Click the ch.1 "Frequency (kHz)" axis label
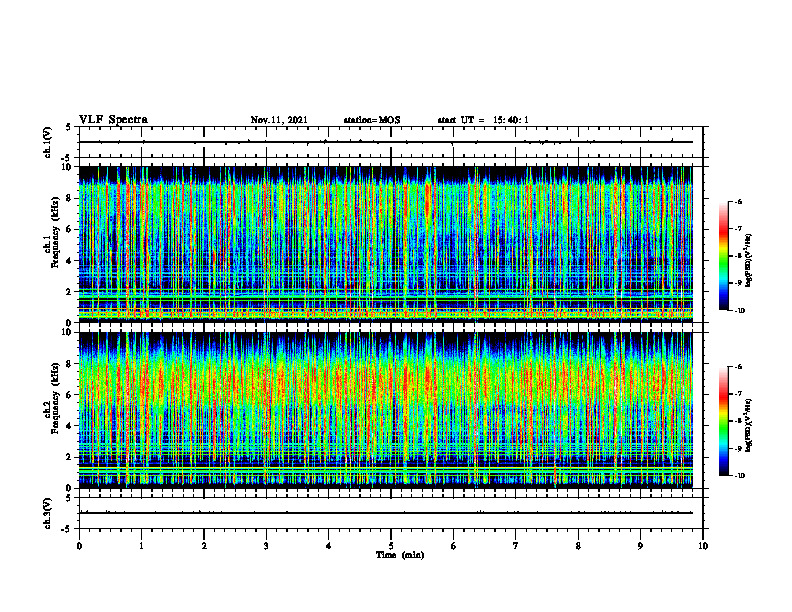Image resolution: width=792 pixels, height=612 pixels. point(56,232)
